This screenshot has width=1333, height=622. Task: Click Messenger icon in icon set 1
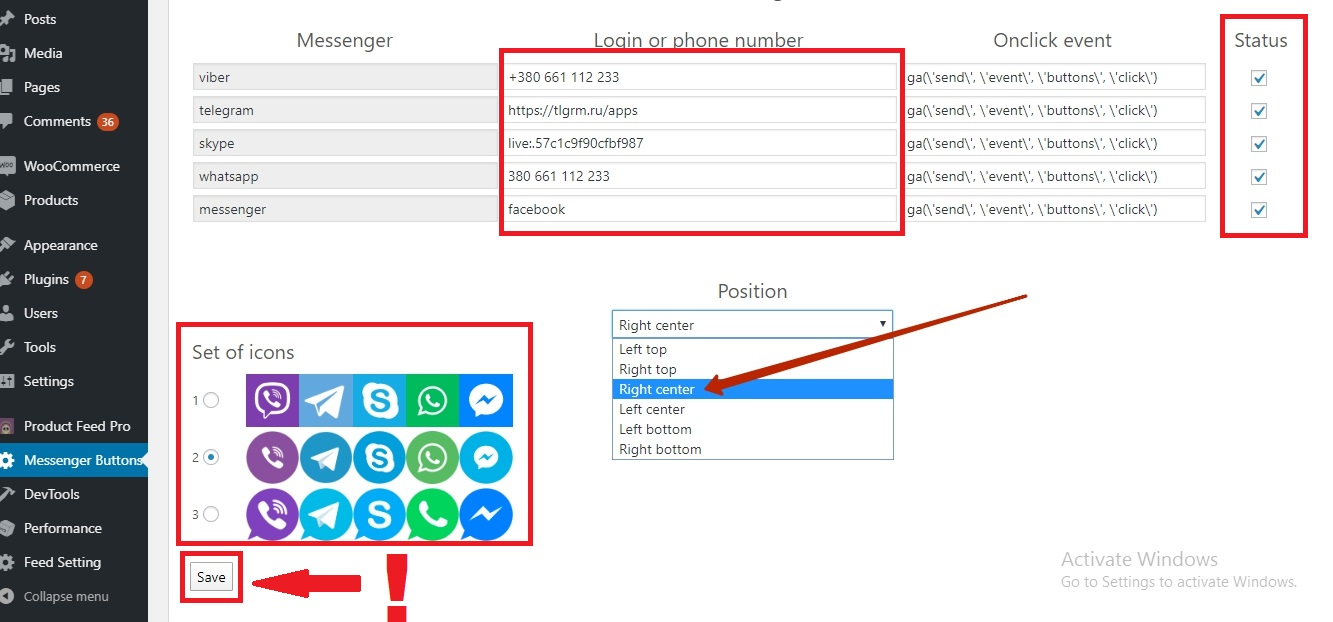click(x=486, y=400)
